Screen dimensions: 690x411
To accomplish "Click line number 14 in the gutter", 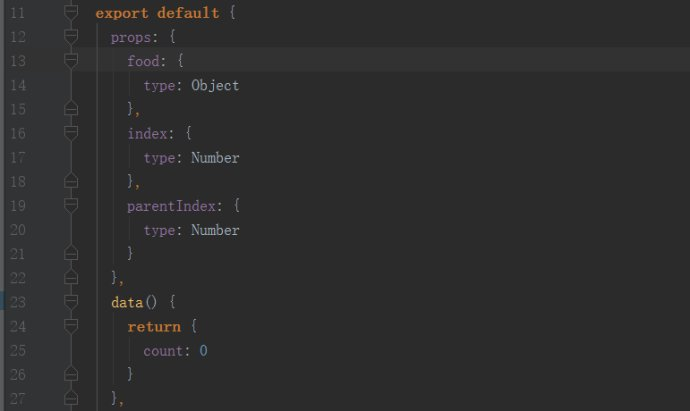I will (19, 86).
